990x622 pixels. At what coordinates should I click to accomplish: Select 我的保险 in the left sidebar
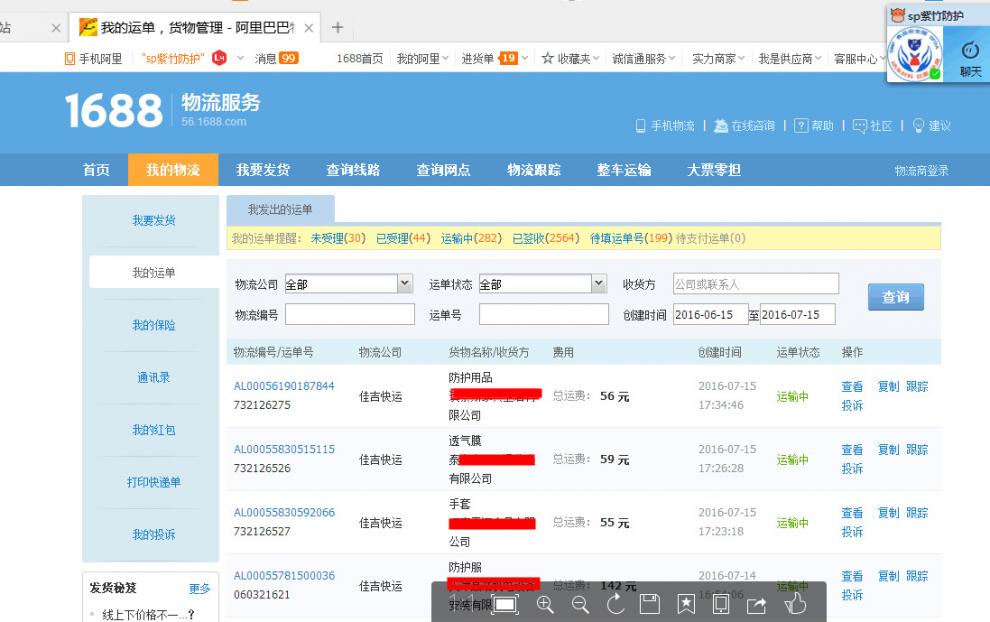[154, 325]
